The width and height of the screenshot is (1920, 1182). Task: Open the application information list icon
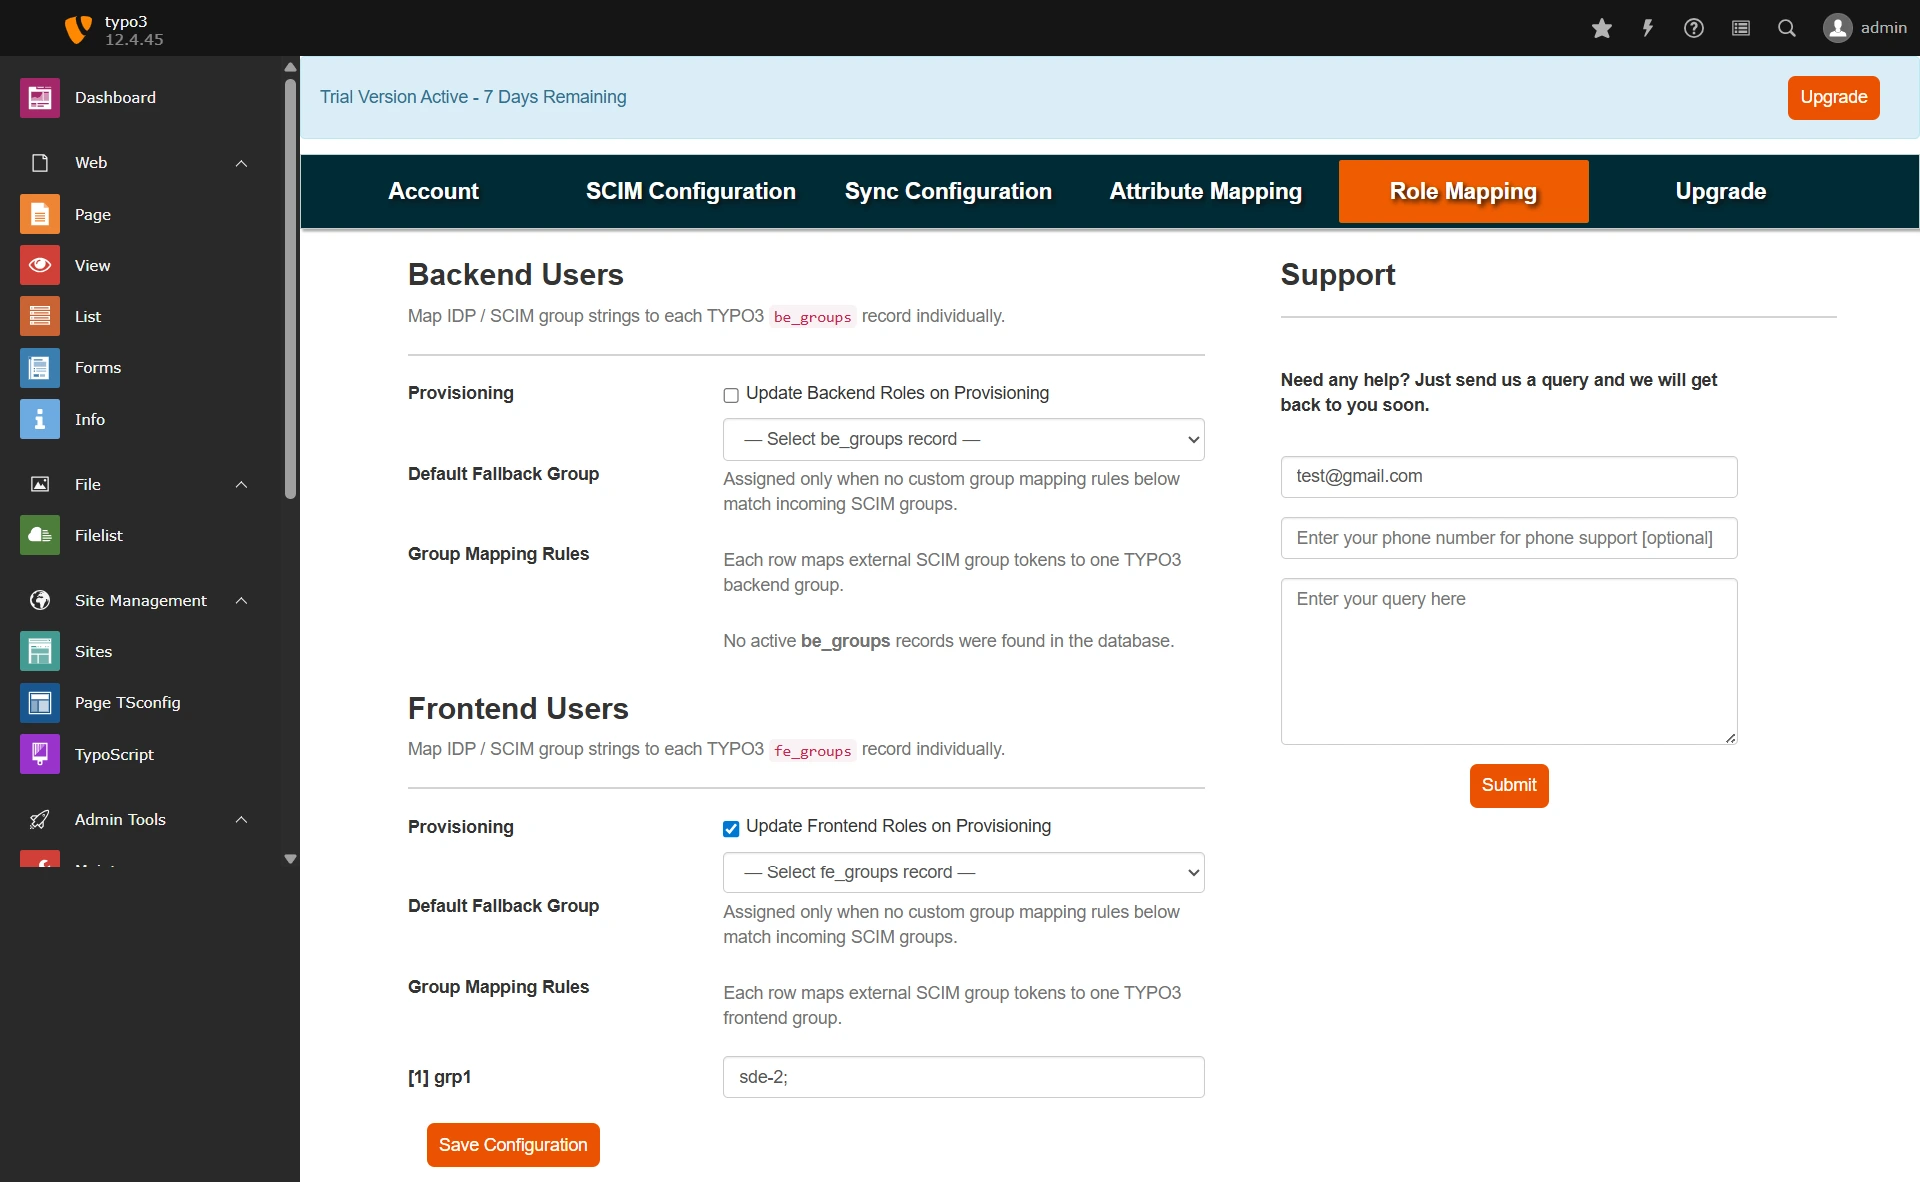[x=1741, y=28]
